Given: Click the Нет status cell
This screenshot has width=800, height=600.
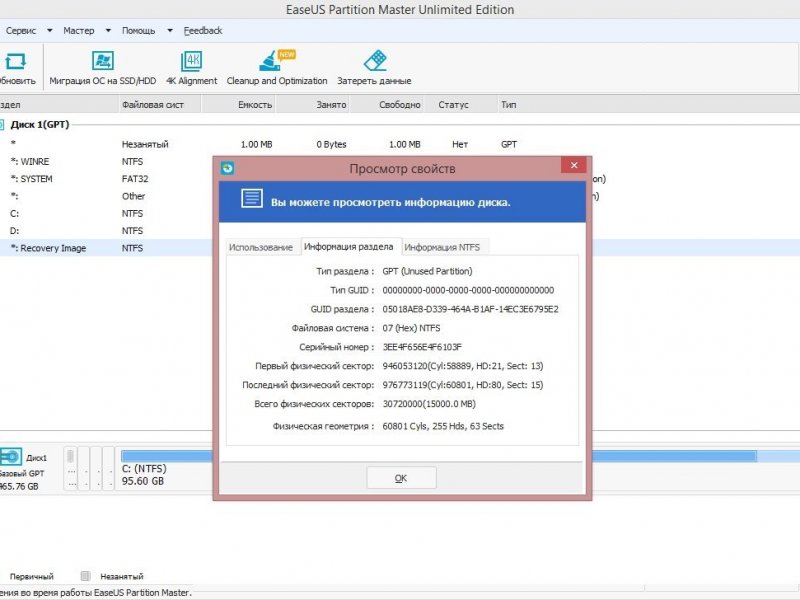Looking at the screenshot, I should click(460, 144).
